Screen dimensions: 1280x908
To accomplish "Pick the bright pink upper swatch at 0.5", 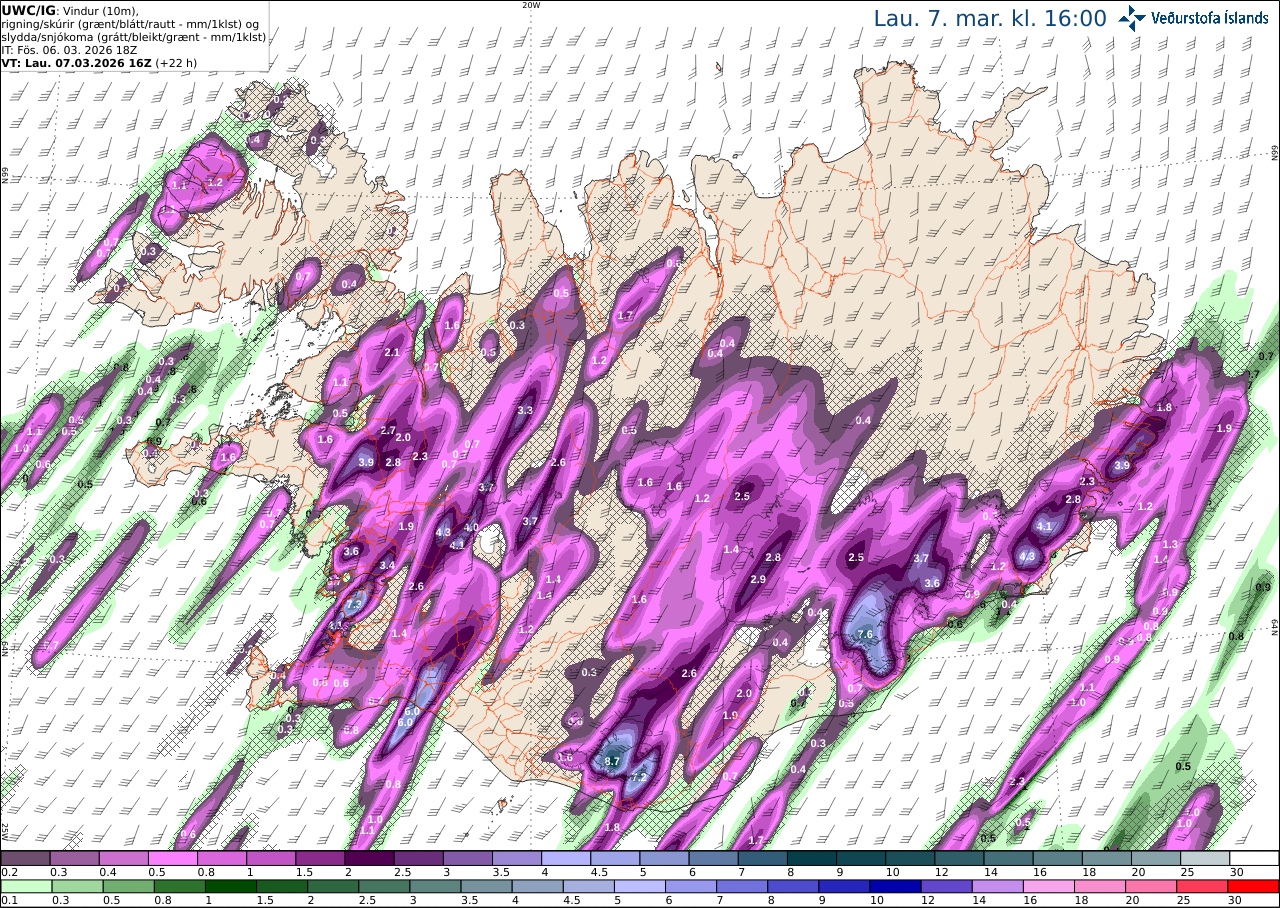I will tap(172, 858).
